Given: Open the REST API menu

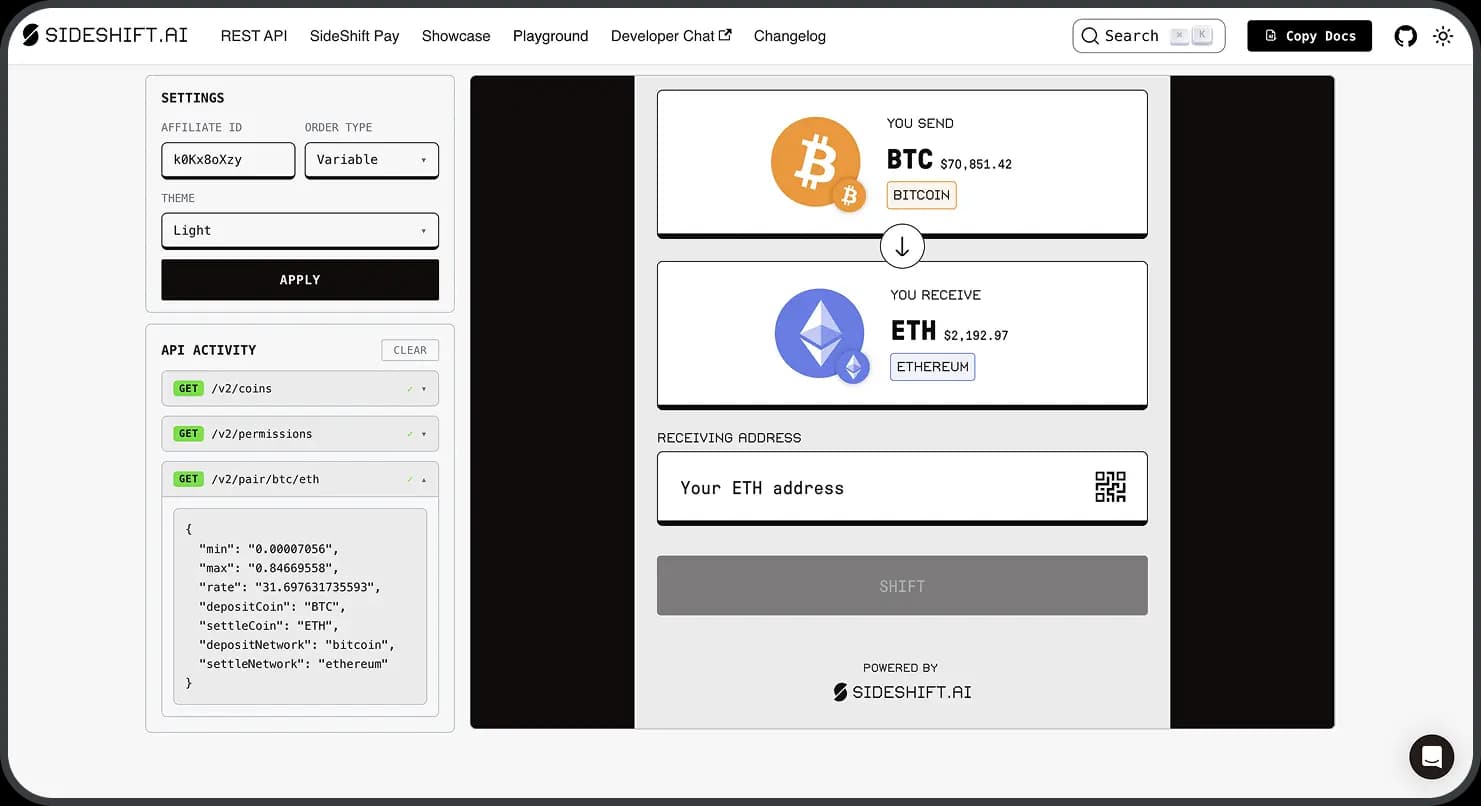Looking at the screenshot, I should pyautogui.click(x=254, y=36).
